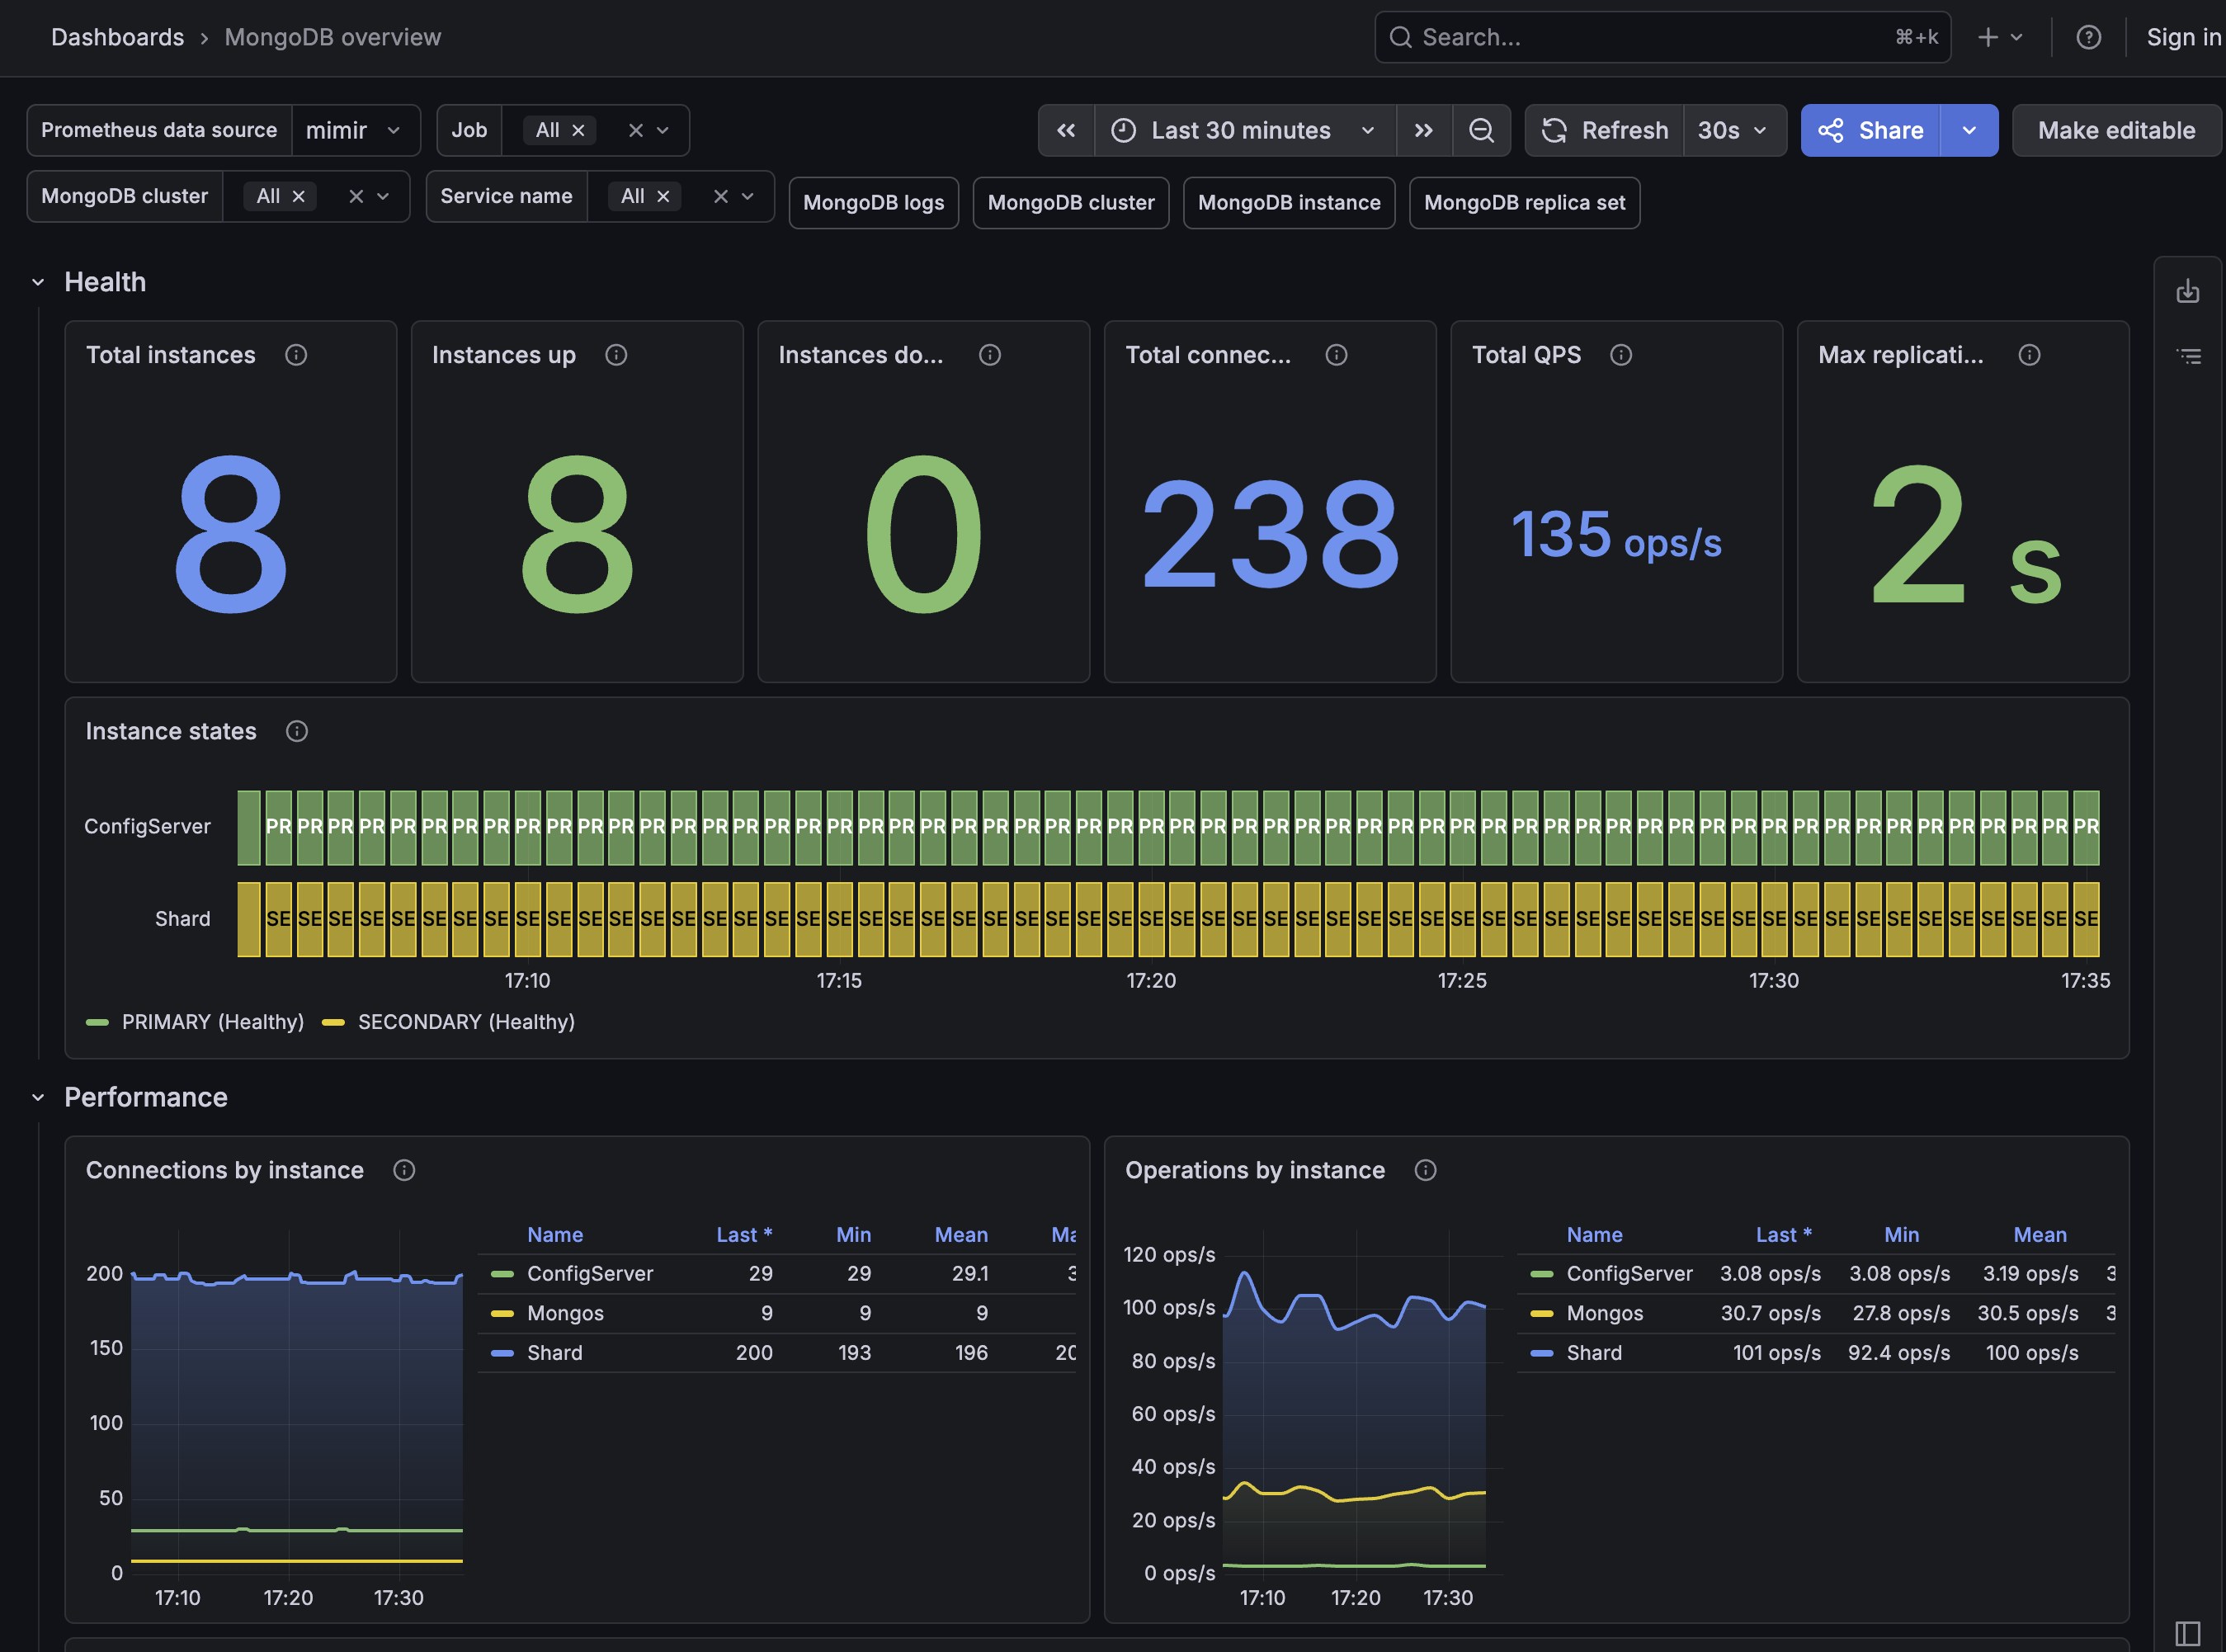The width and height of the screenshot is (2226, 1652).
Task: Open the help question mark icon
Action: pos(2088,37)
